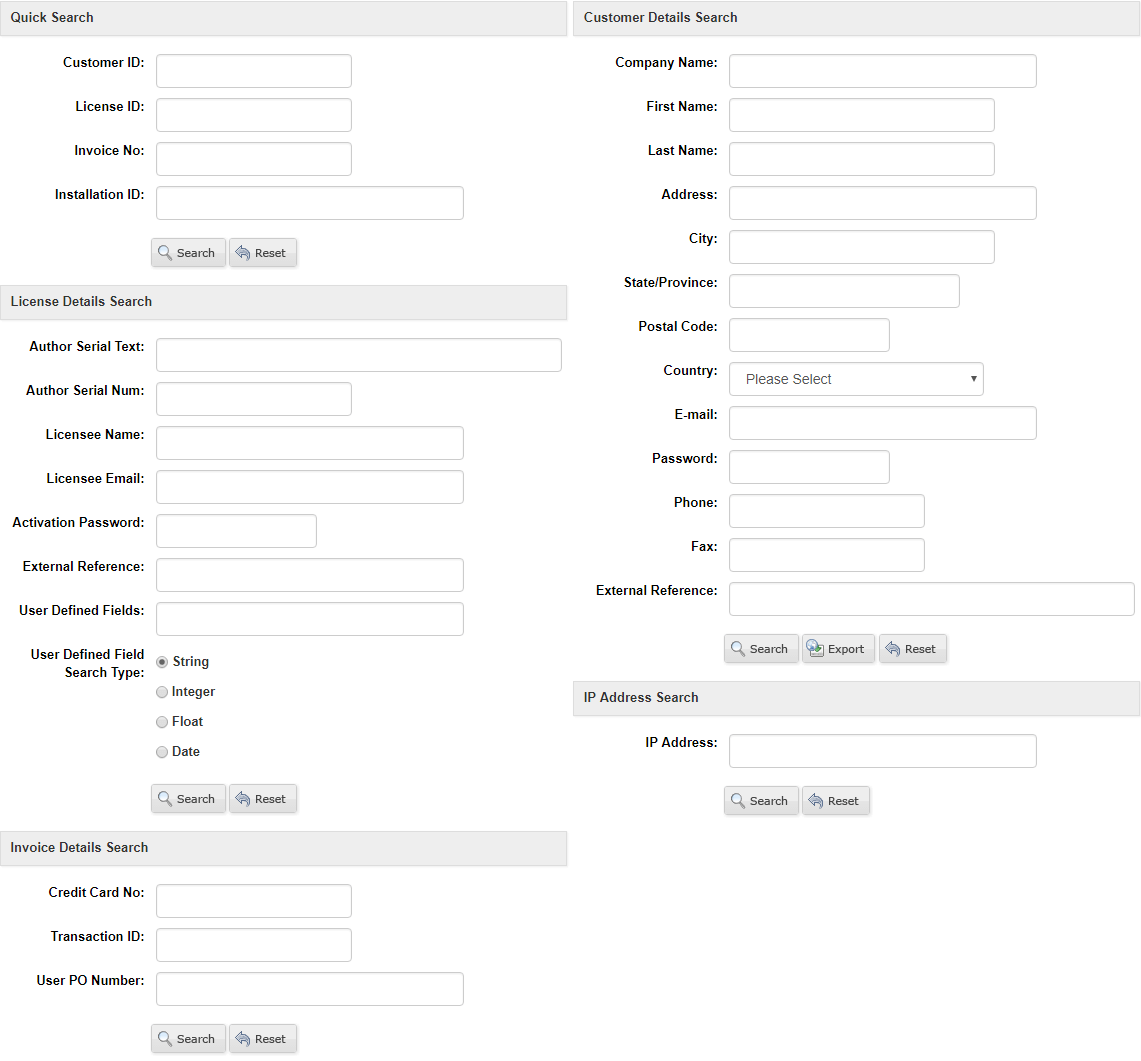Image resolution: width=1141 pixels, height=1061 pixels.
Task: Click Search under Invoice Details Search
Action: coord(188,1039)
